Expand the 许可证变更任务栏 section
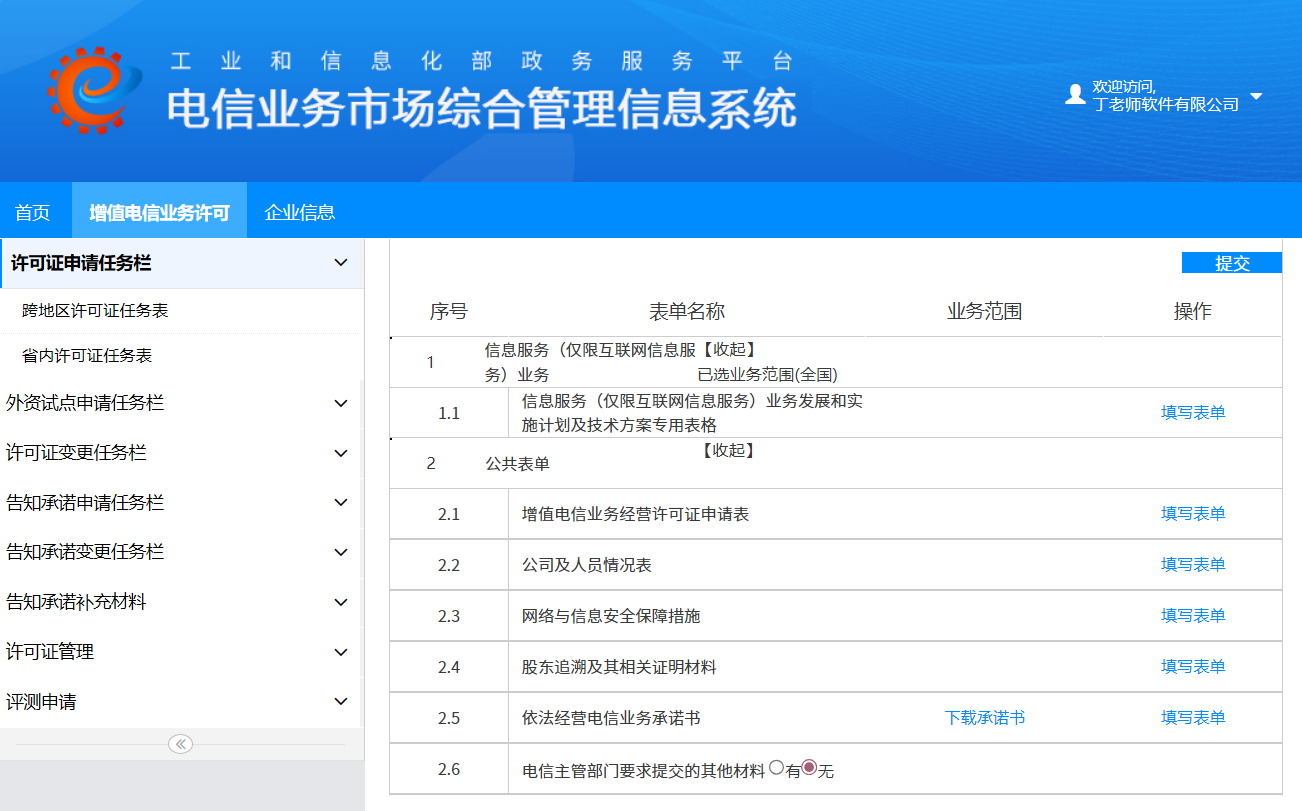This screenshot has width=1302, height=811. (x=340, y=453)
